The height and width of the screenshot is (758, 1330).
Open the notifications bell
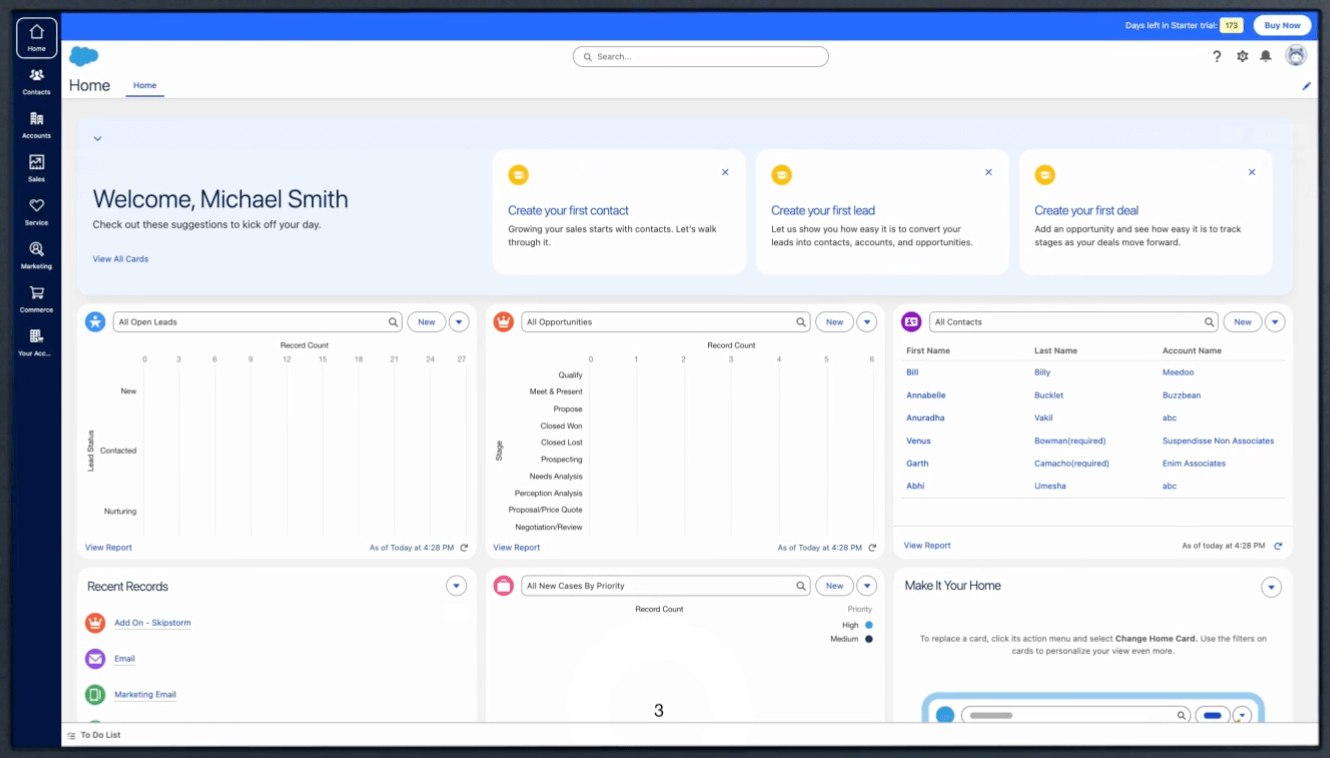(1266, 57)
